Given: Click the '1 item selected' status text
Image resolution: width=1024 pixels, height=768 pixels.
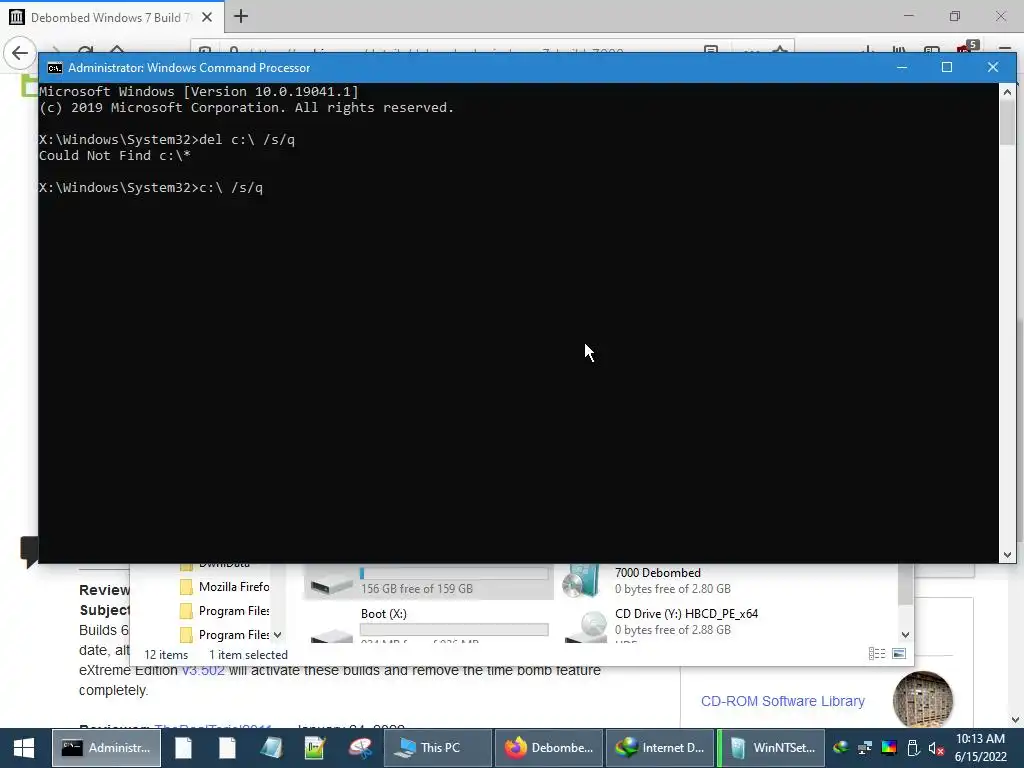Looking at the screenshot, I should (248, 655).
